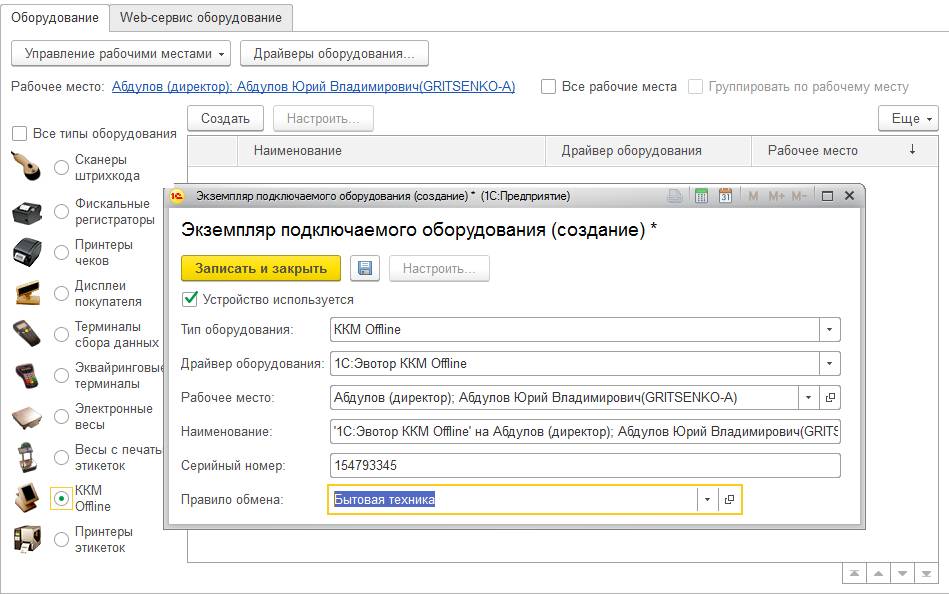Click Настроить... button in the dialog
This screenshot has height=594, width=949.
[x=439, y=268]
